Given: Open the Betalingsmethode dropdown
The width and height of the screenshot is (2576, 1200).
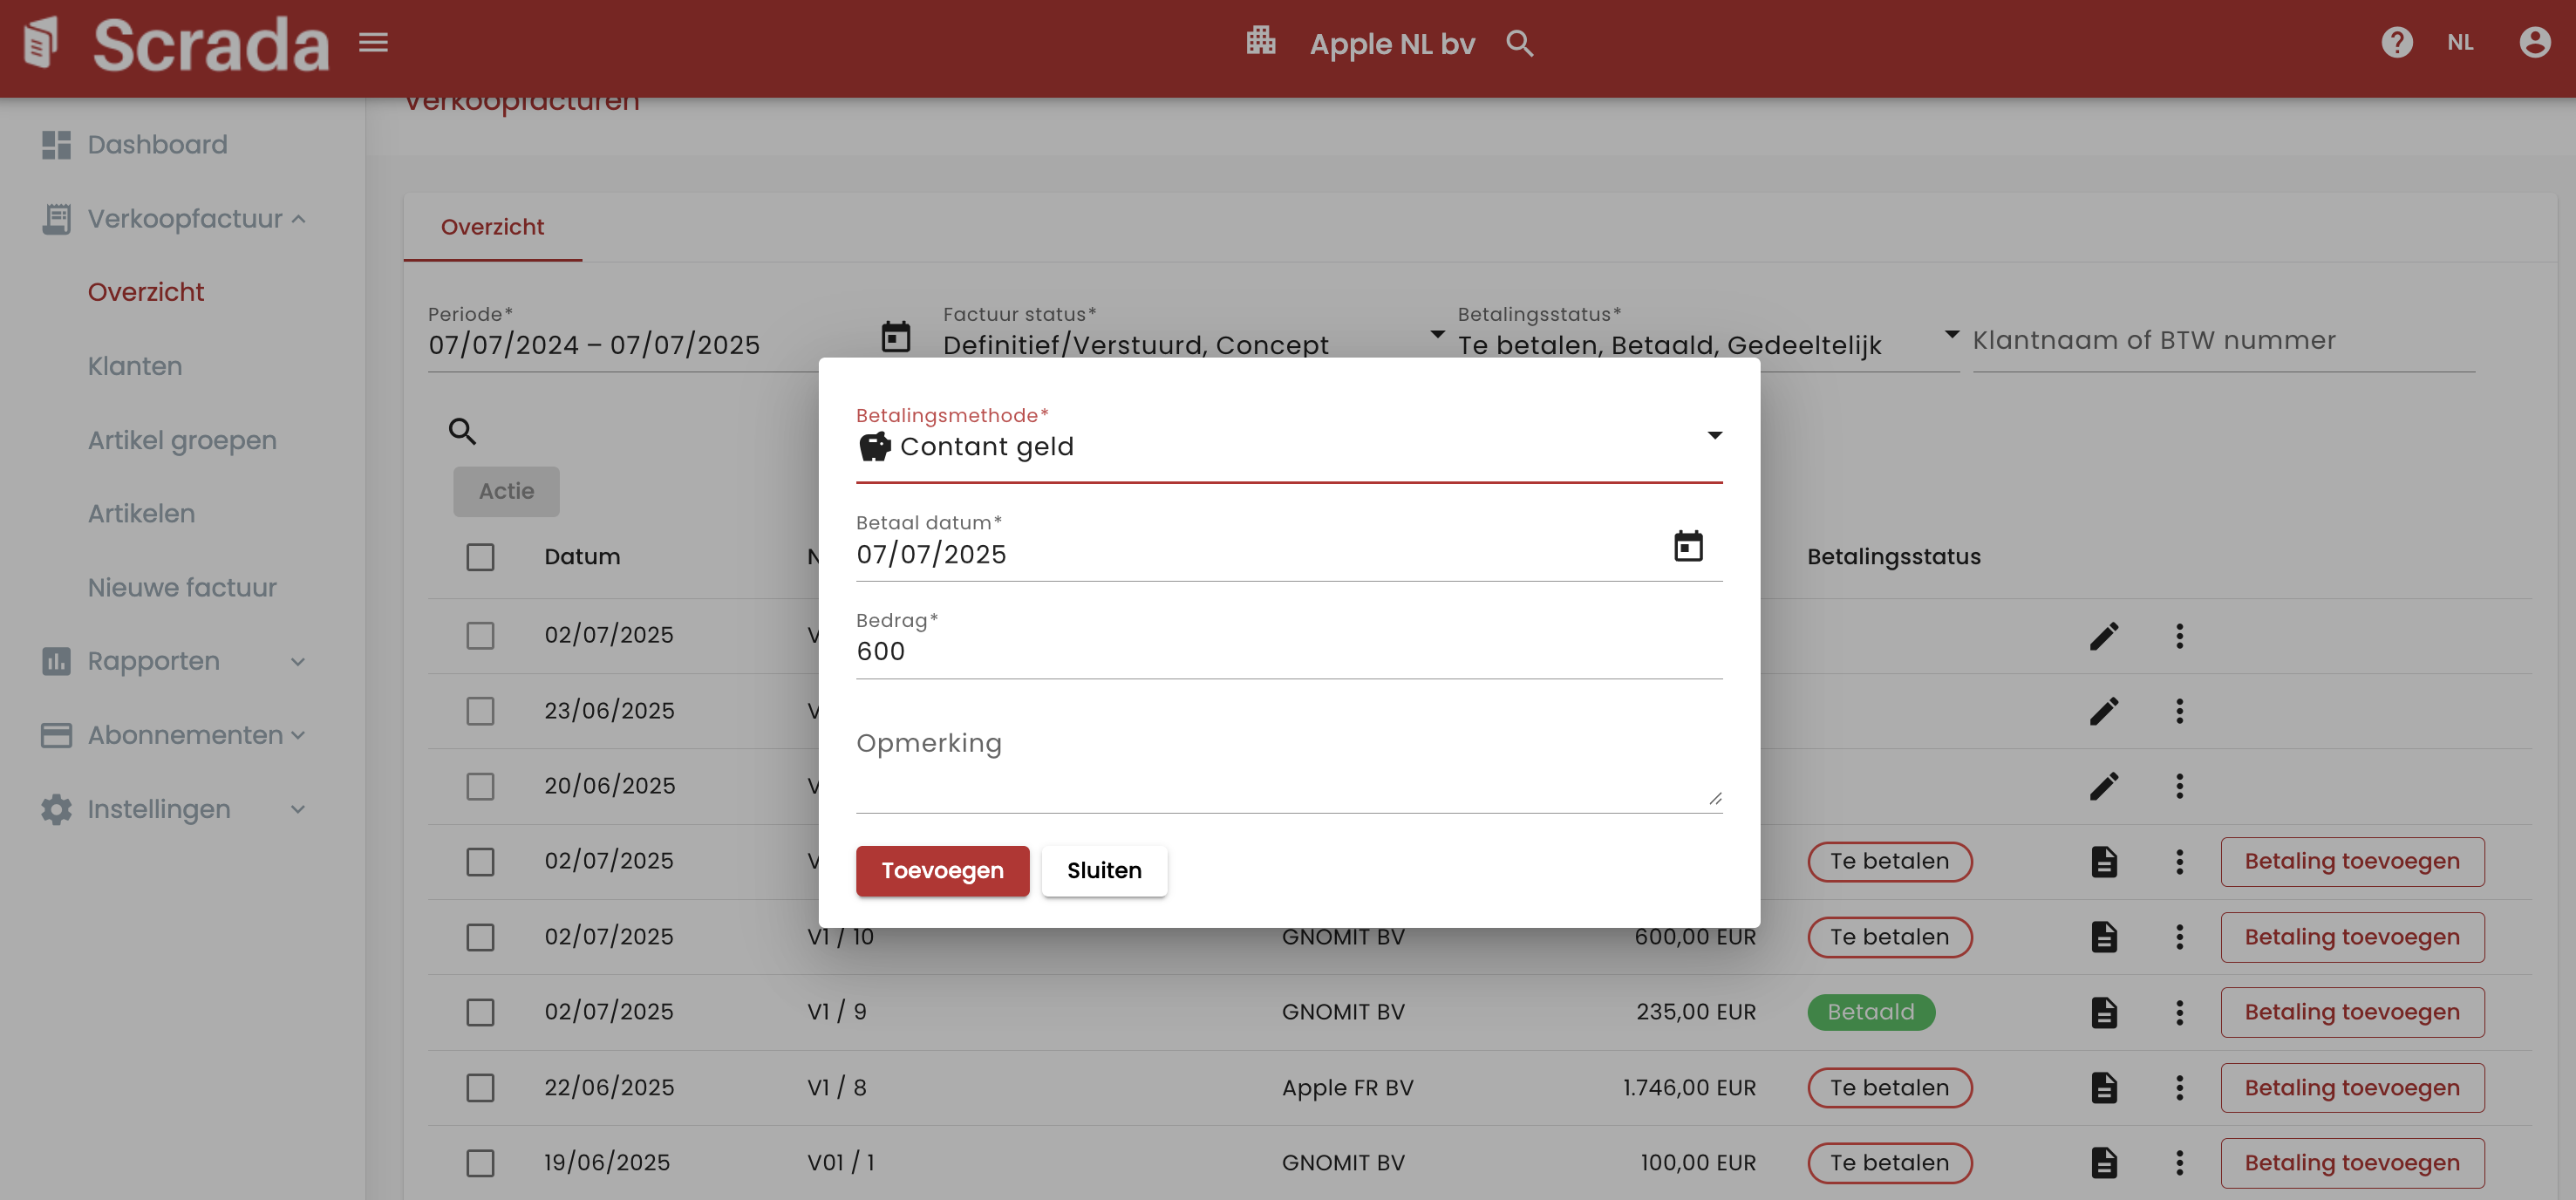Looking at the screenshot, I should (1288, 446).
